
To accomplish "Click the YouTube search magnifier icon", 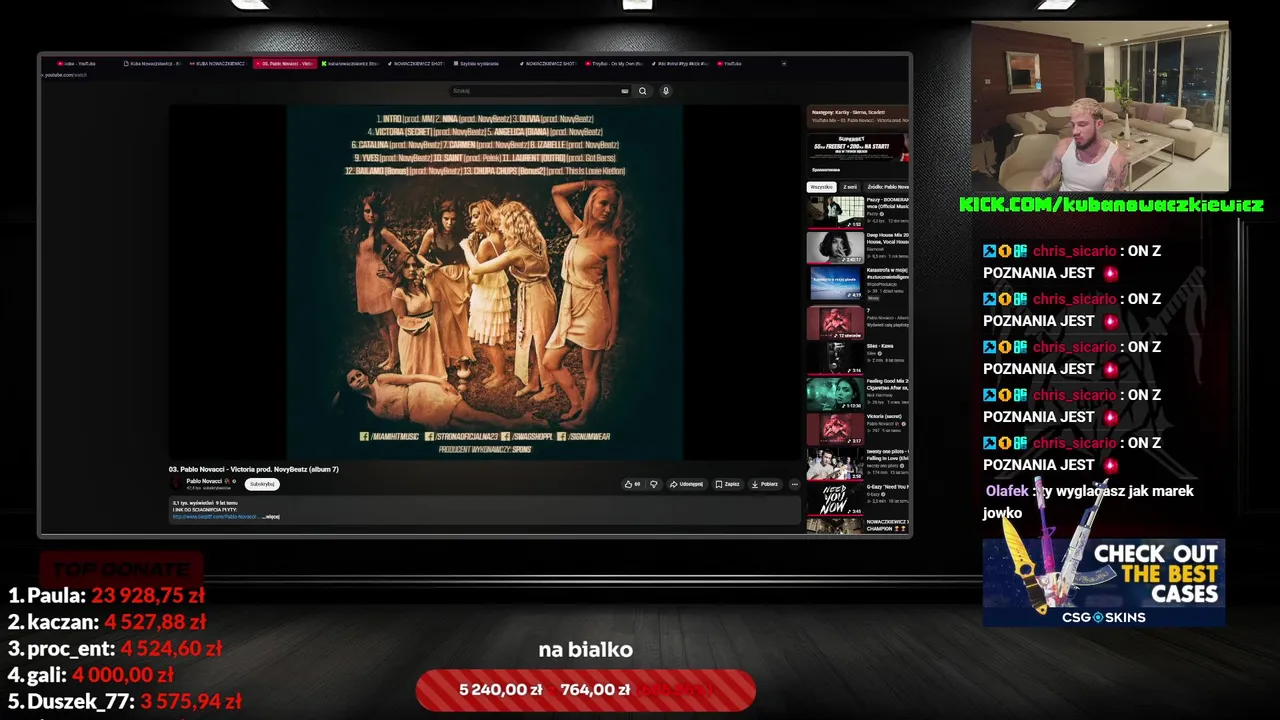I will pos(643,91).
